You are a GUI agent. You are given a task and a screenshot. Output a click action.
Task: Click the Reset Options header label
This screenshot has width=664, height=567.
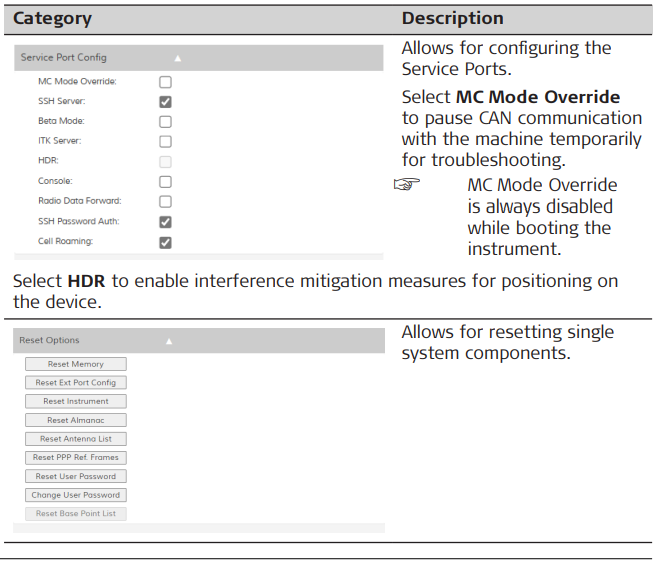point(49,341)
